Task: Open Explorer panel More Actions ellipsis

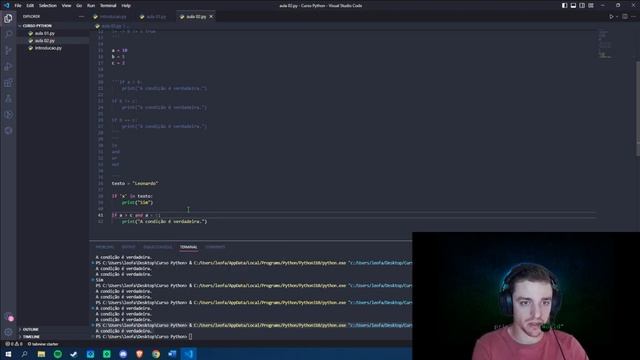Action: tap(81, 17)
